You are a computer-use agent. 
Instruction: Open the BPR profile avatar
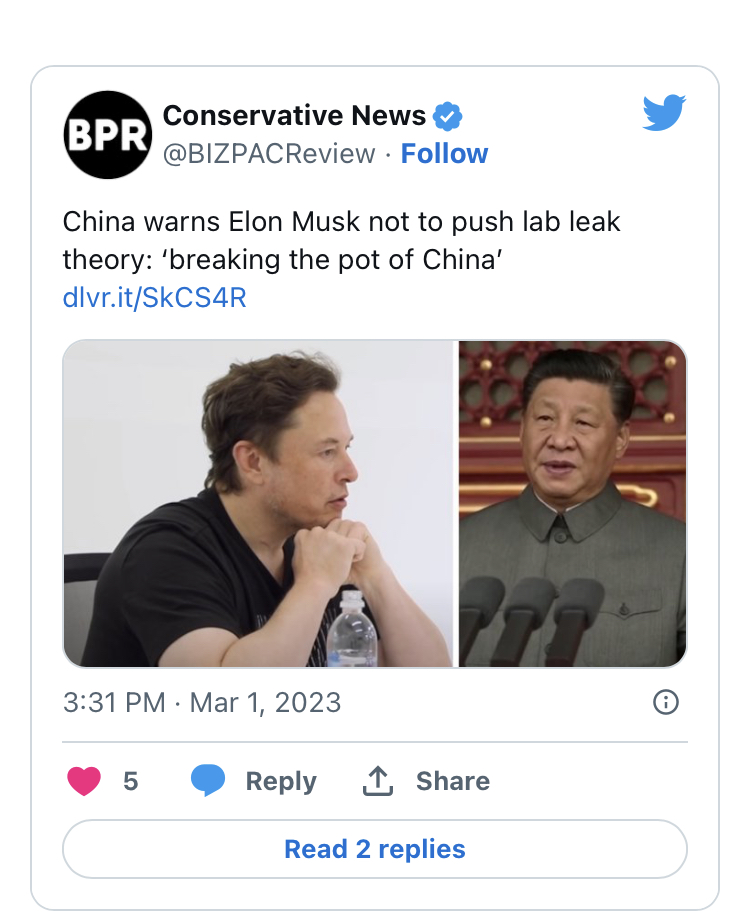[107, 135]
